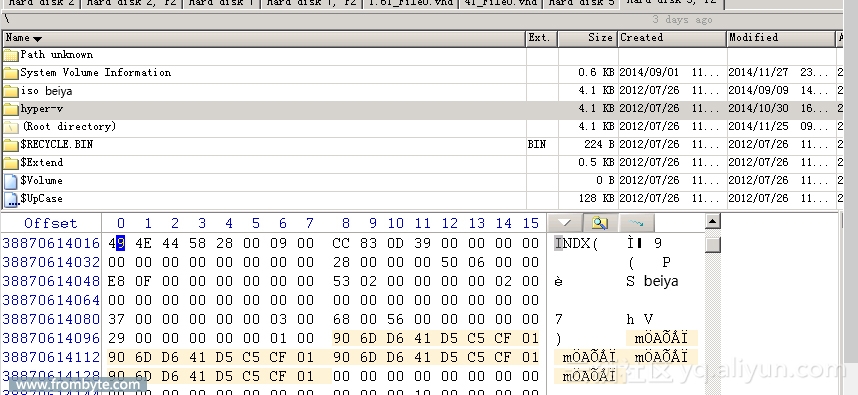The width and height of the screenshot is (858, 395).
Task: Switch to the 41_file0.vhd tab
Action: click(x=501, y=3)
